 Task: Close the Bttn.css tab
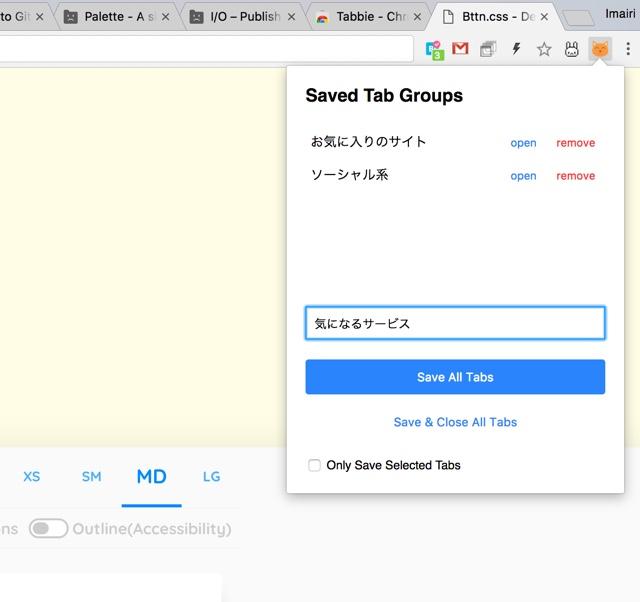(x=544, y=17)
